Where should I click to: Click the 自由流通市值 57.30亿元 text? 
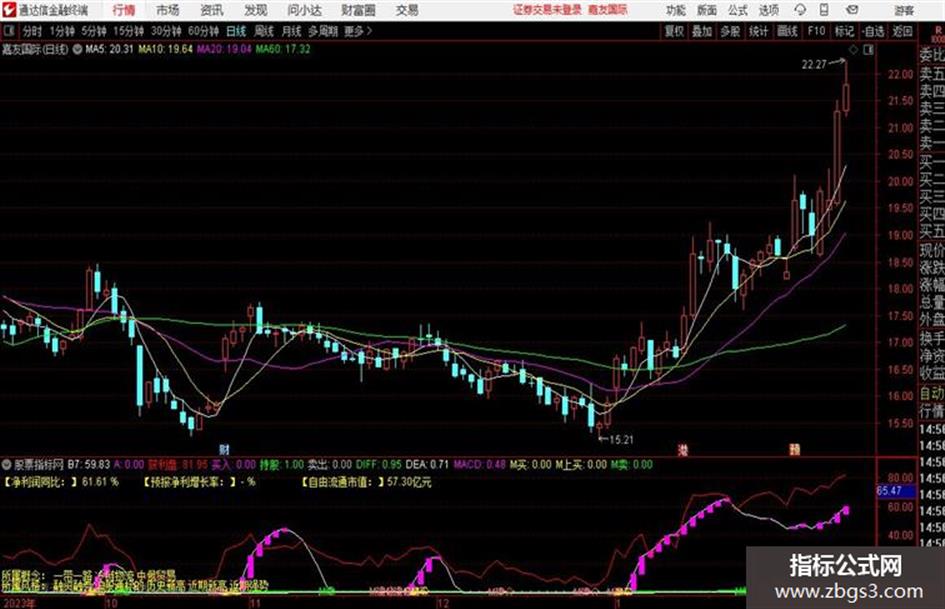coord(366,482)
